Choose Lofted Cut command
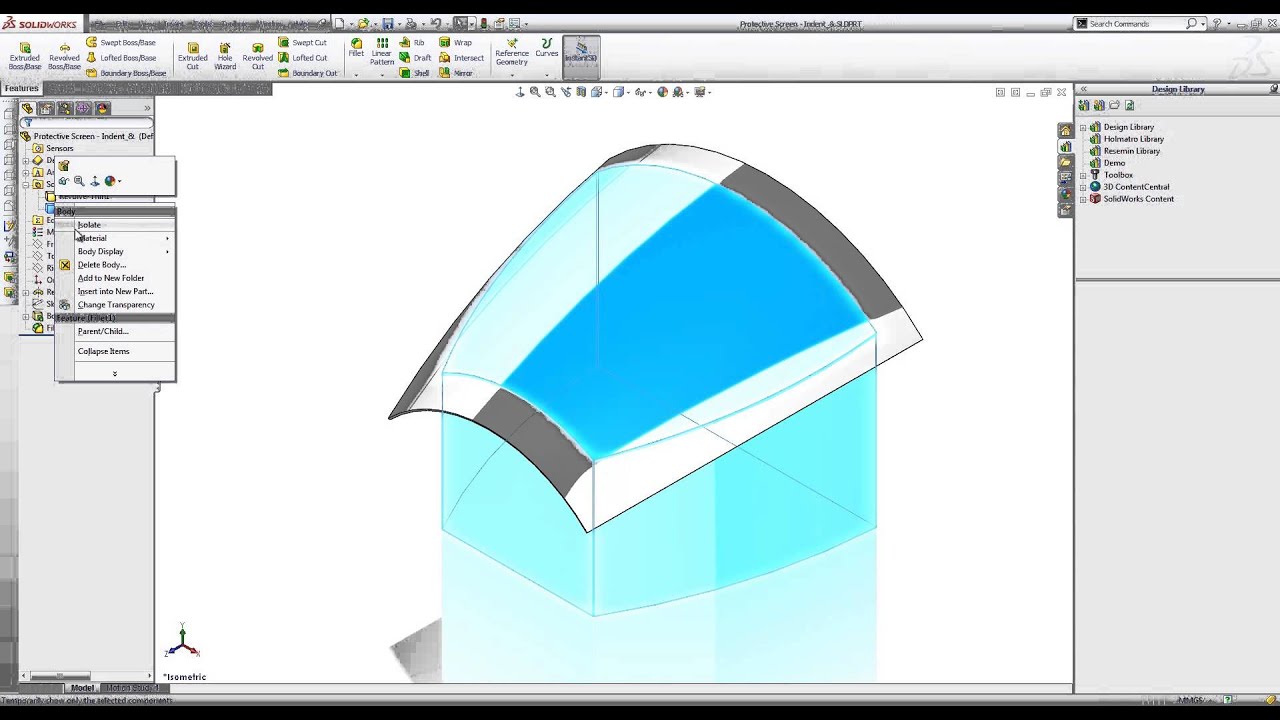 click(302, 58)
